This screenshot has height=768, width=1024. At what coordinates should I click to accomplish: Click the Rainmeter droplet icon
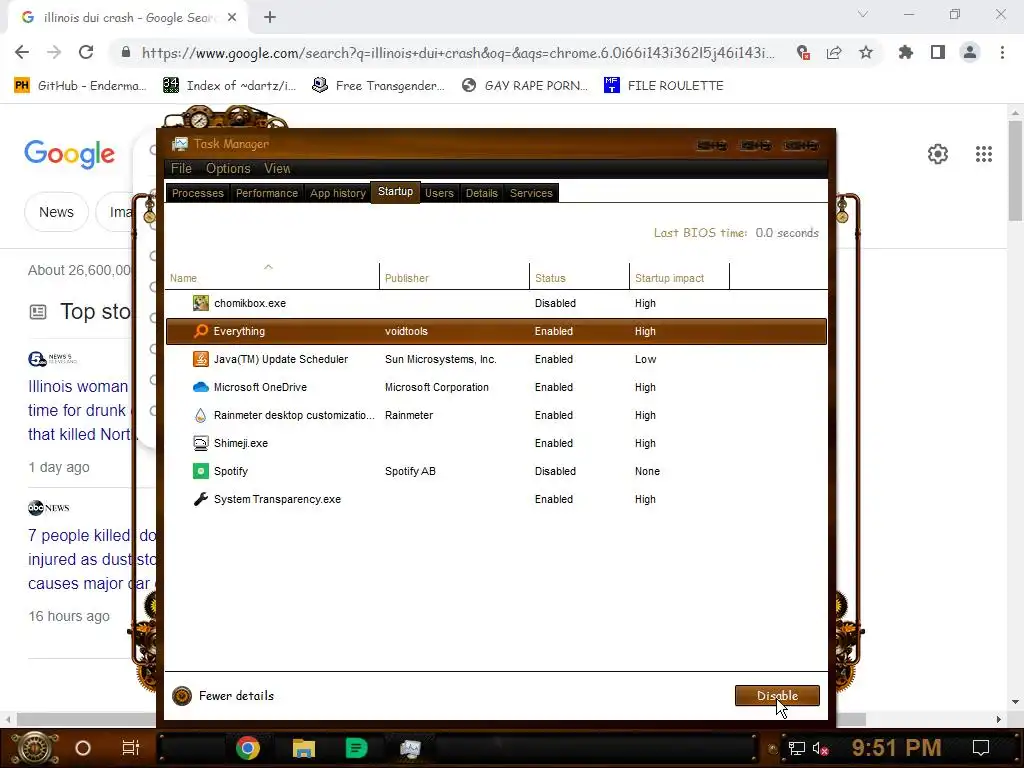[x=200, y=415]
